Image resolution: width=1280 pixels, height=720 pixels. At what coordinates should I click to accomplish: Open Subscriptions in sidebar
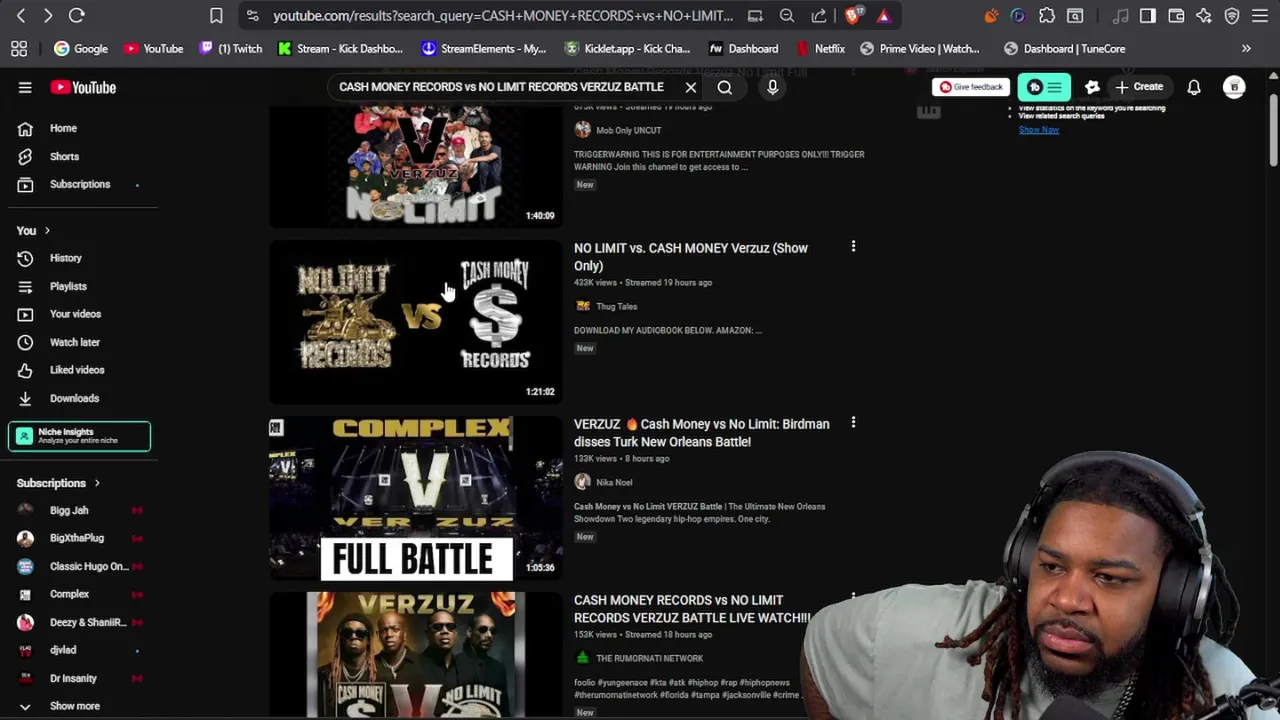coord(80,184)
